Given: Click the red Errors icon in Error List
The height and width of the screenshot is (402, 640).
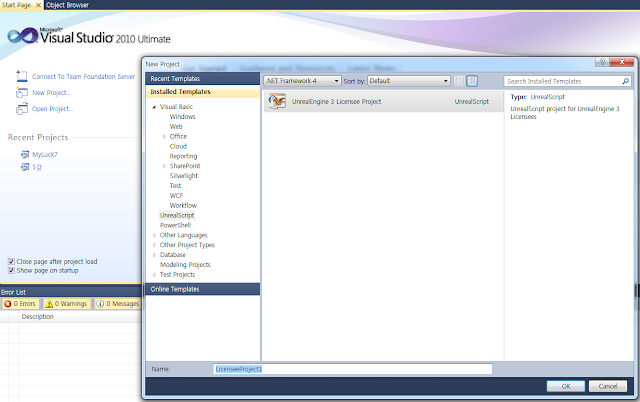Looking at the screenshot, I should tap(7, 304).
